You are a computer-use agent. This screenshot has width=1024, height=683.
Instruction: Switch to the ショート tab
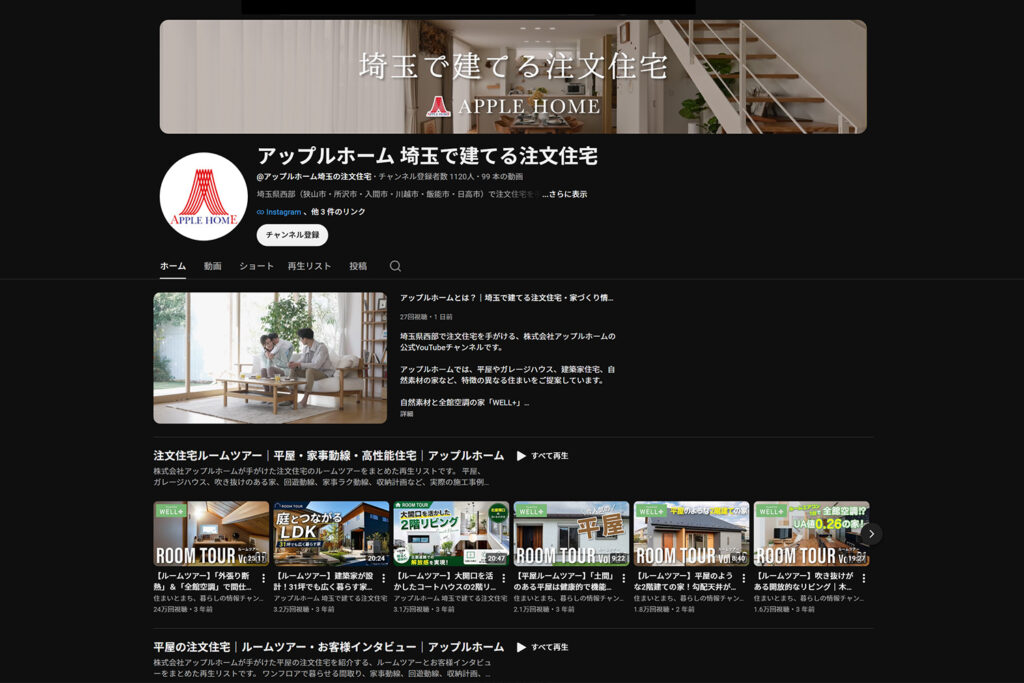(256, 266)
